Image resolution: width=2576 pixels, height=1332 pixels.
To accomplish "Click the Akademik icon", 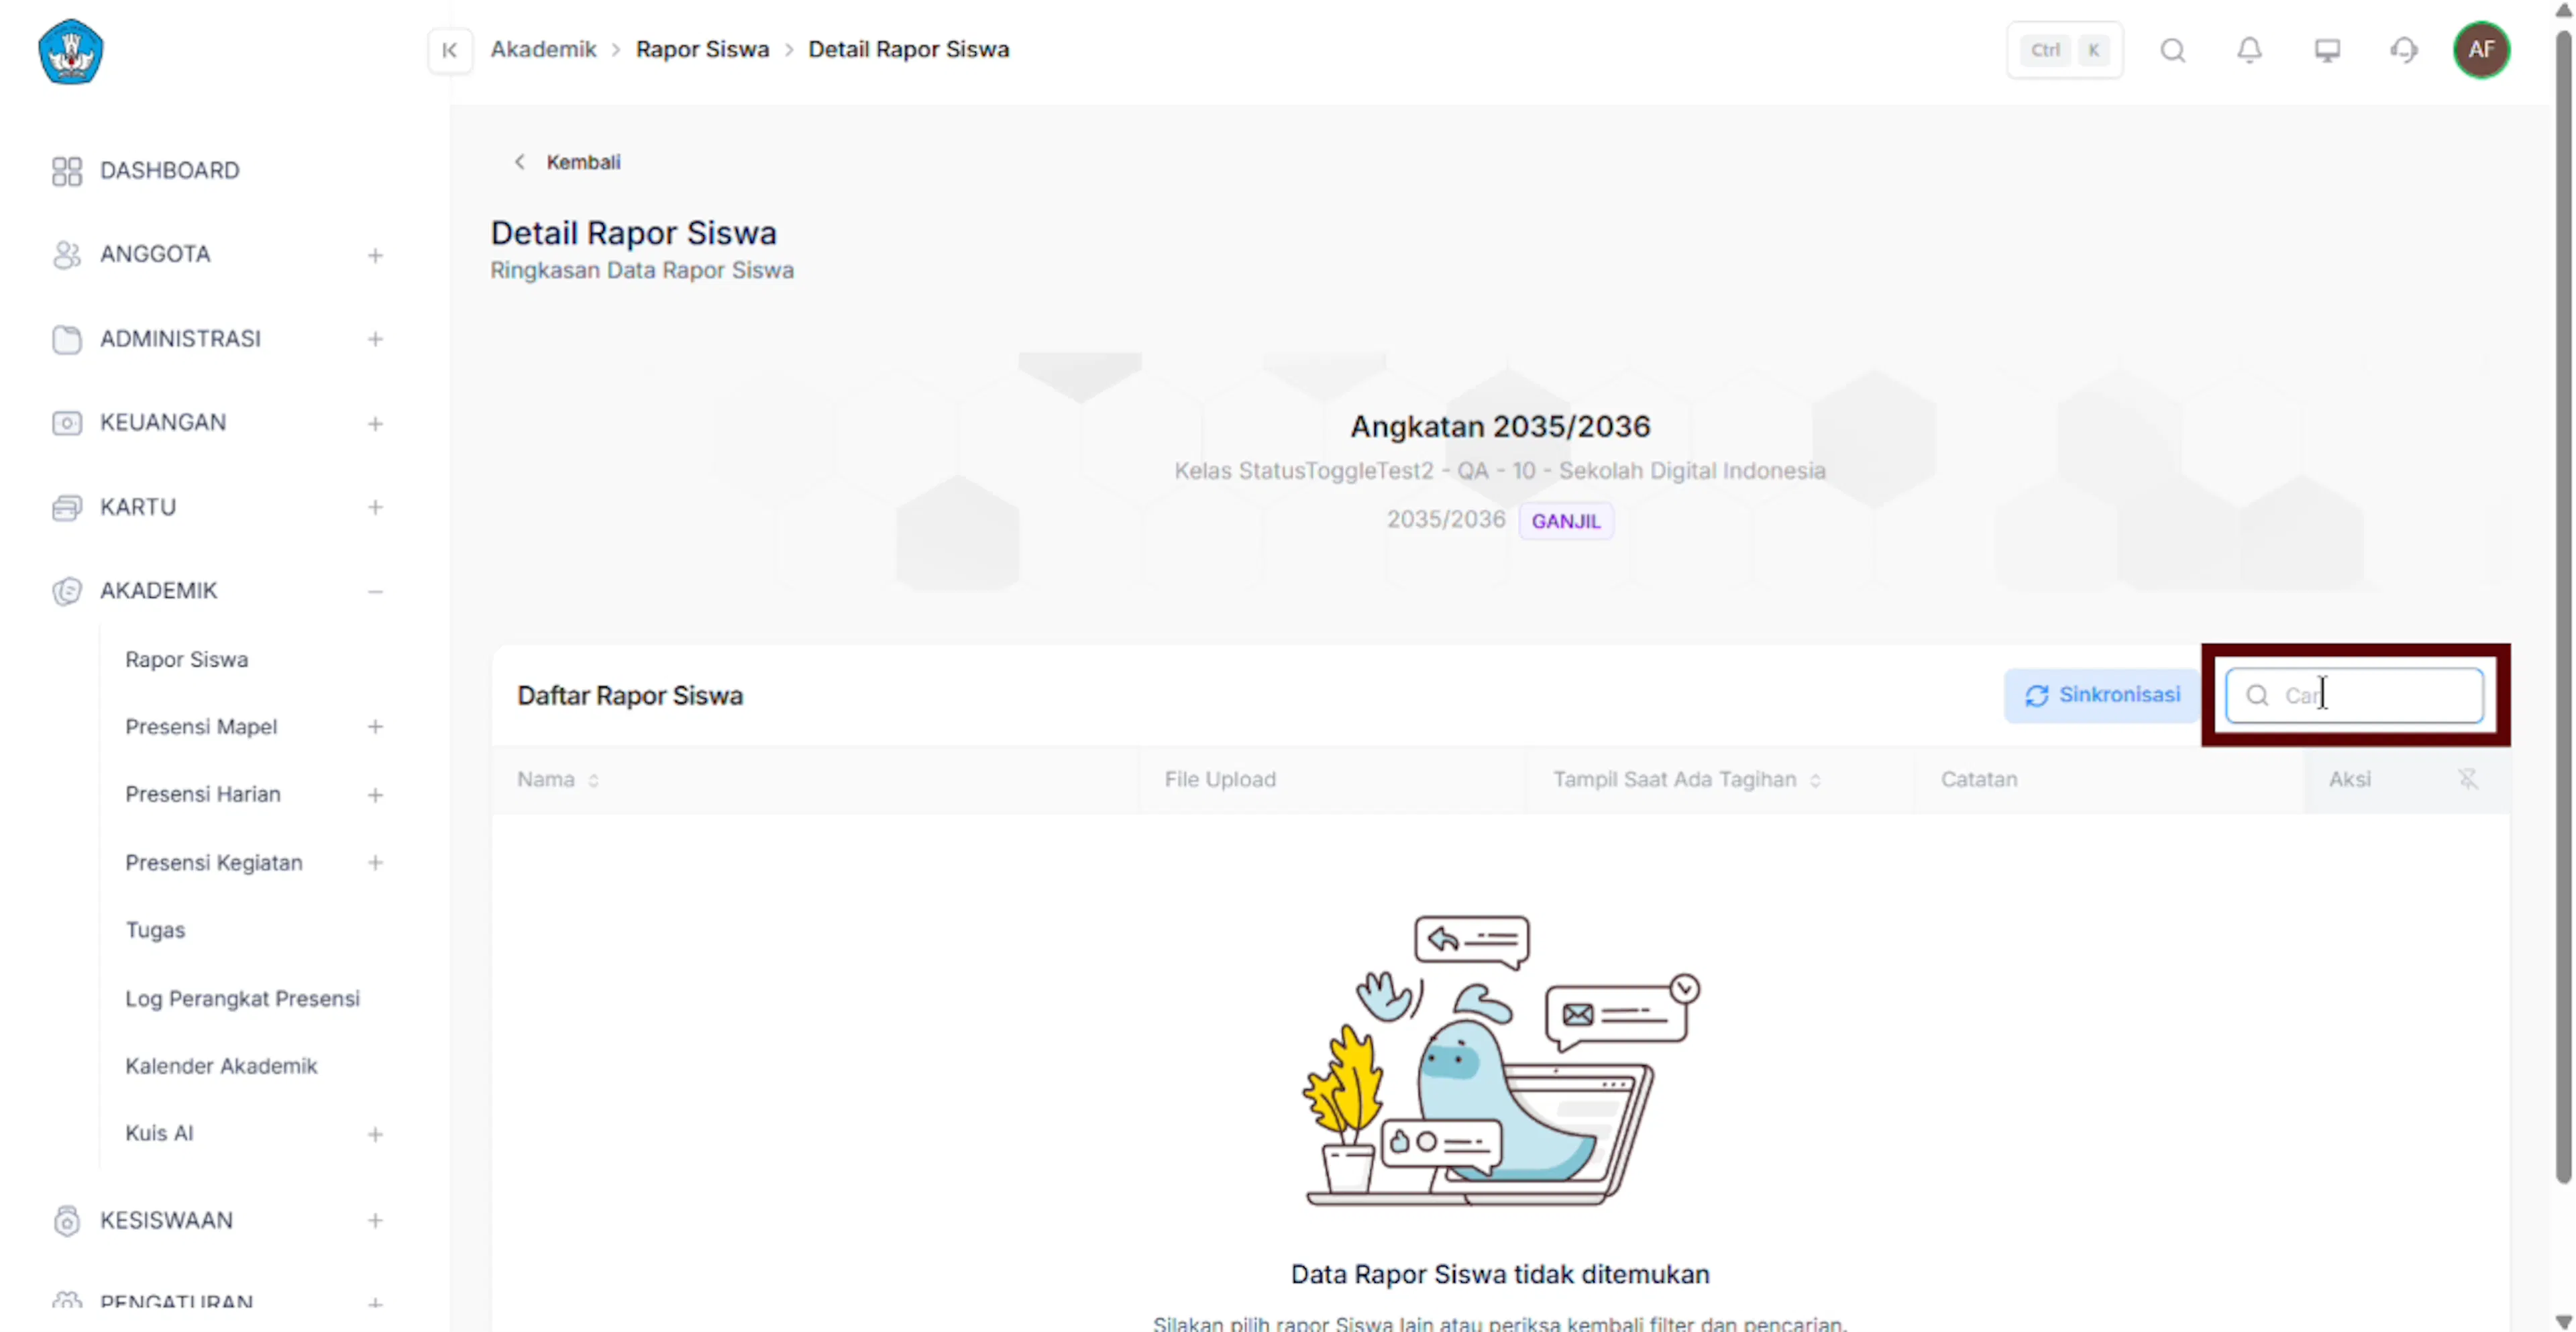I will click(x=66, y=591).
